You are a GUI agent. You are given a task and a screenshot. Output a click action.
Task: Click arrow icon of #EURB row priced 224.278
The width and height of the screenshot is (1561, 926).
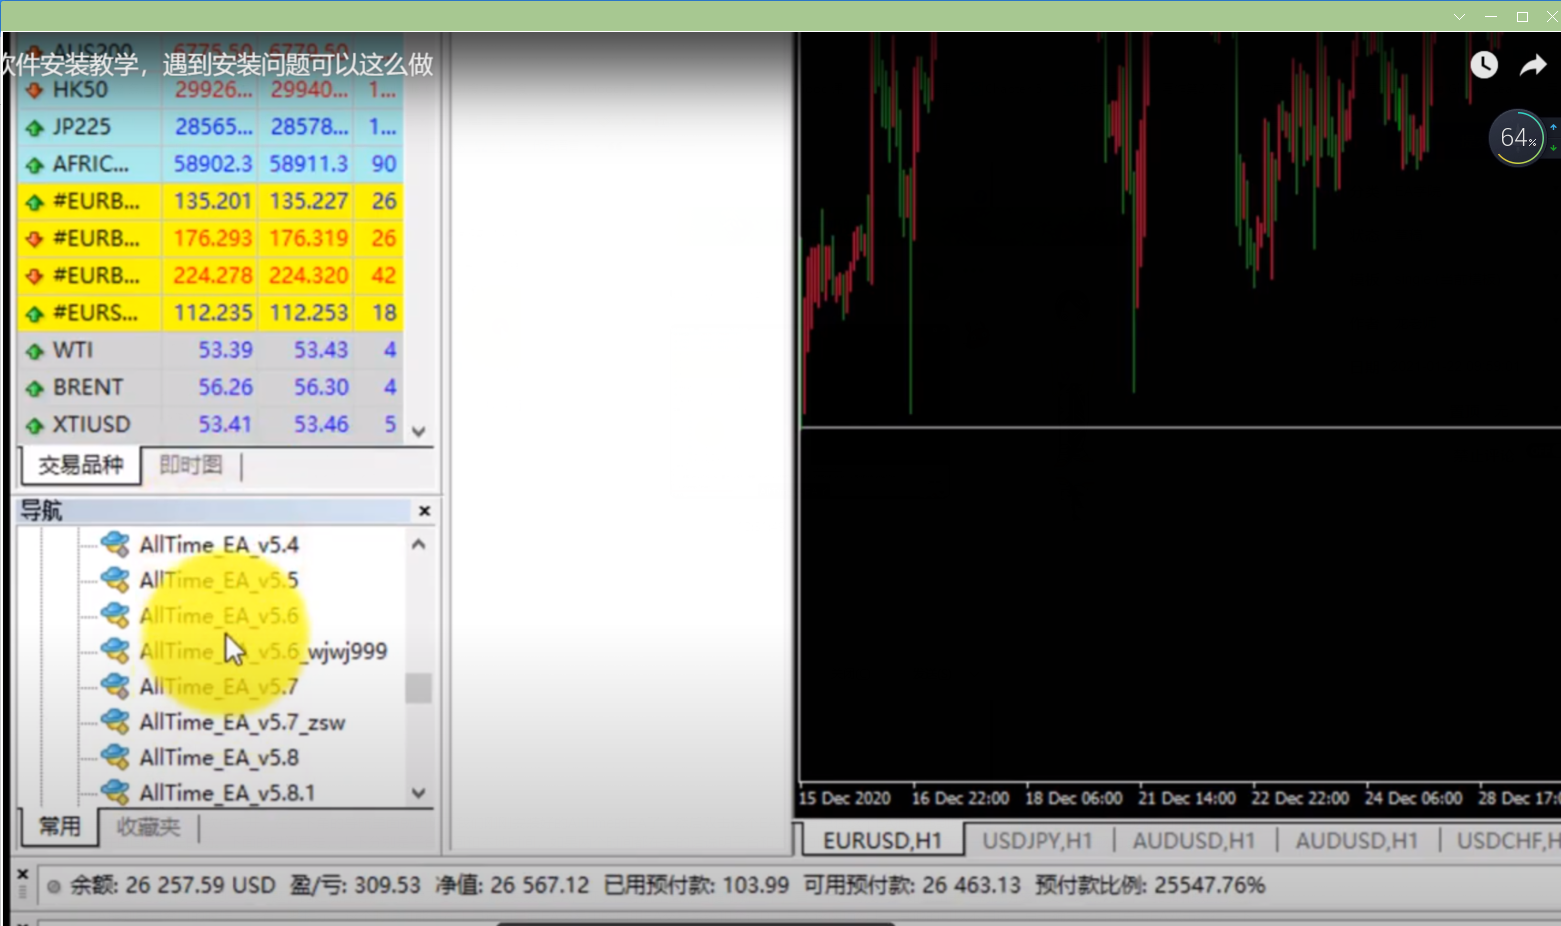point(35,276)
